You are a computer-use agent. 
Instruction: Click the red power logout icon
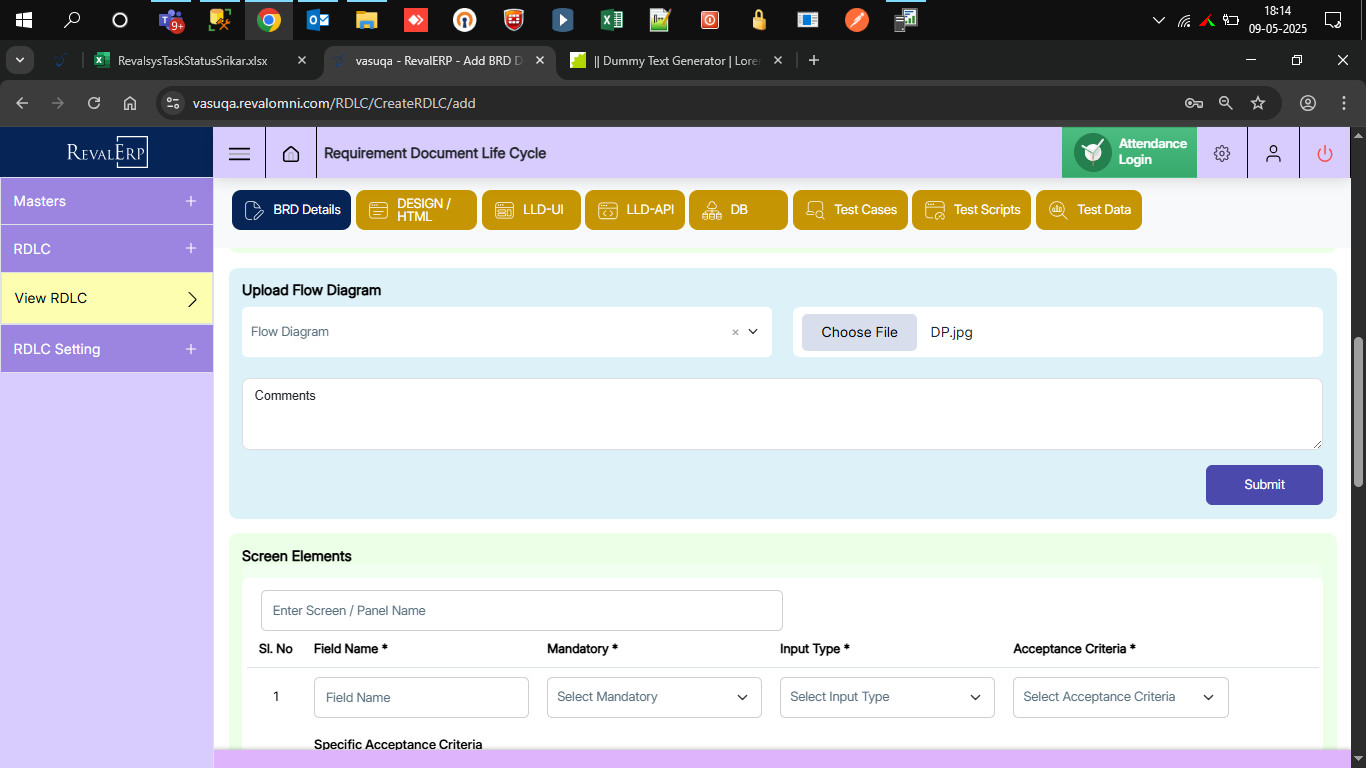coord(1325,153)
